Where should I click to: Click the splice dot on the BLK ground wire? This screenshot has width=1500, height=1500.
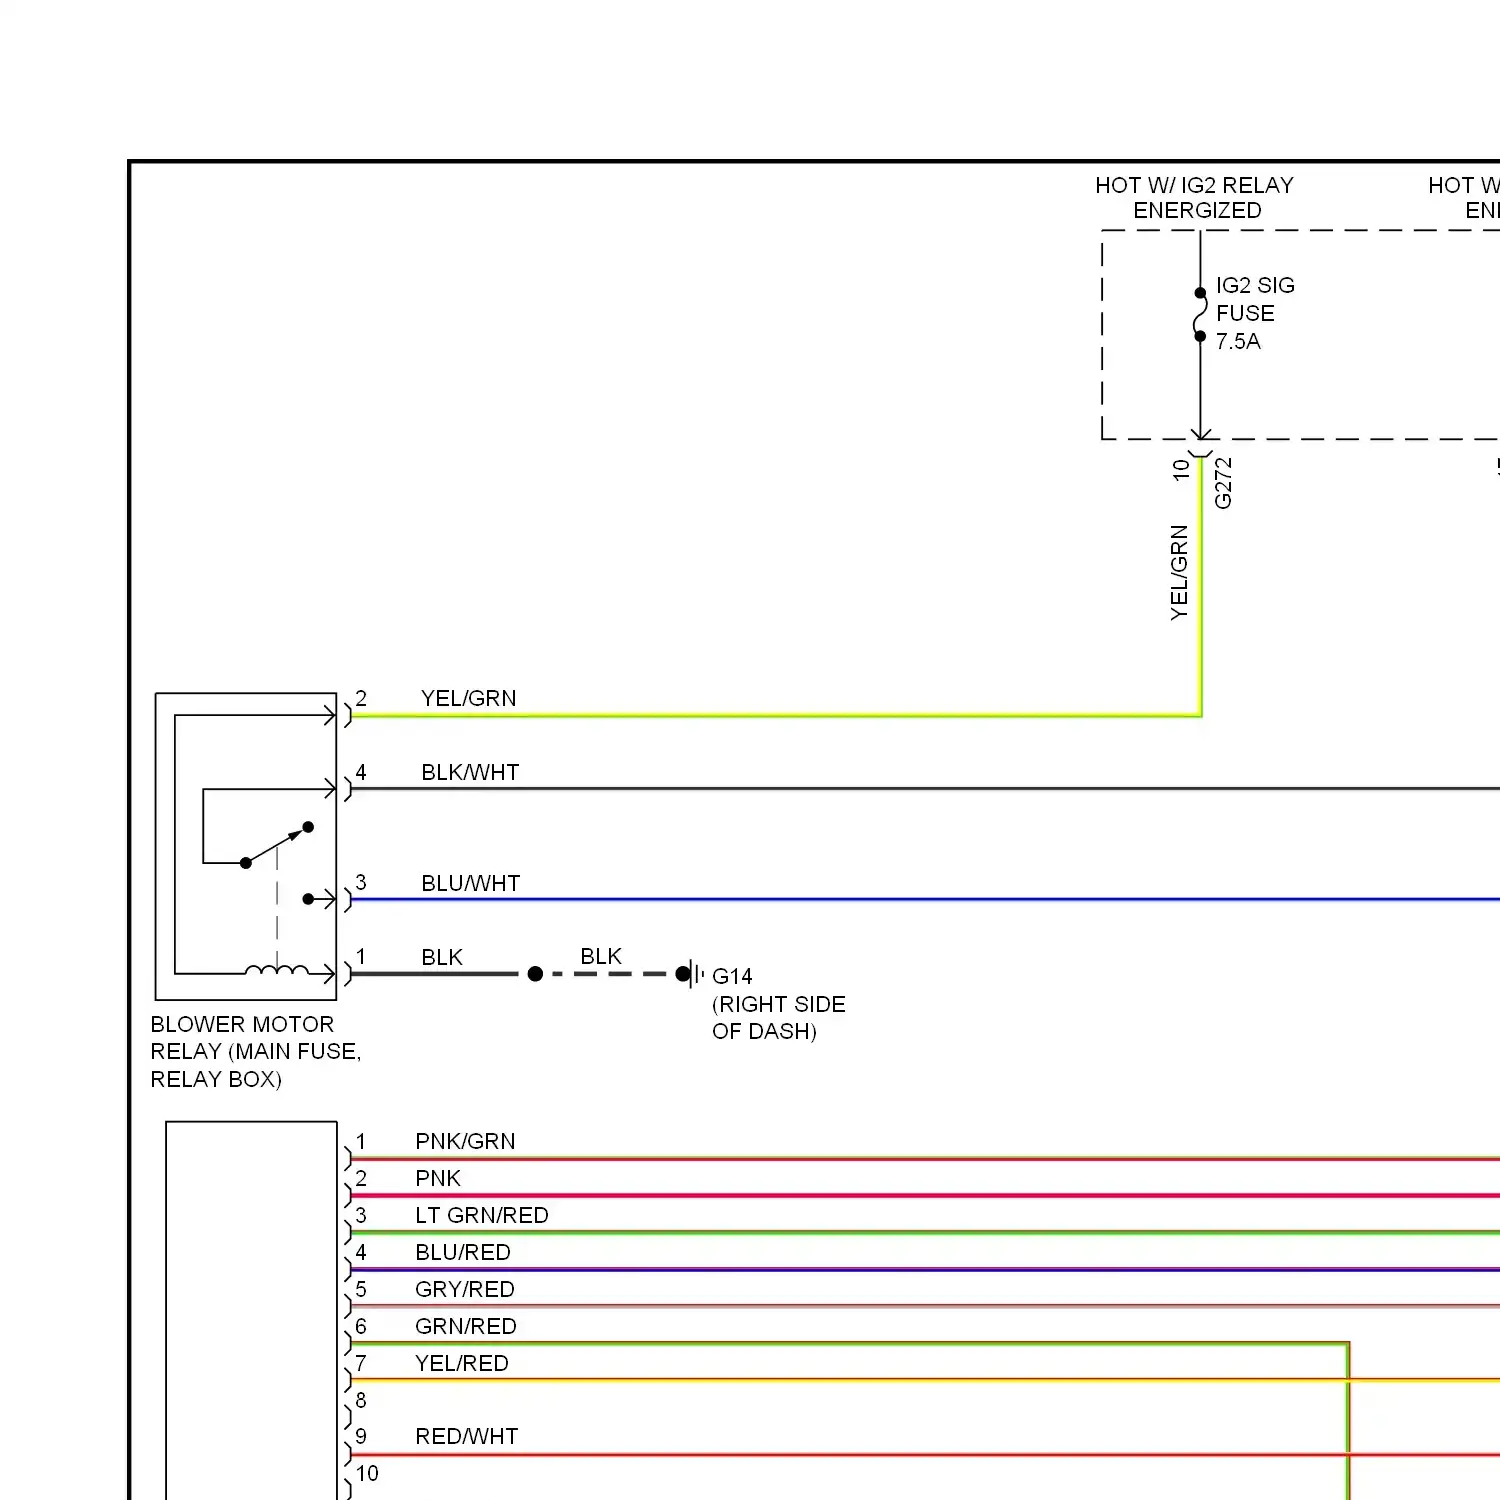pyautogui.click(x=535, y=973)
